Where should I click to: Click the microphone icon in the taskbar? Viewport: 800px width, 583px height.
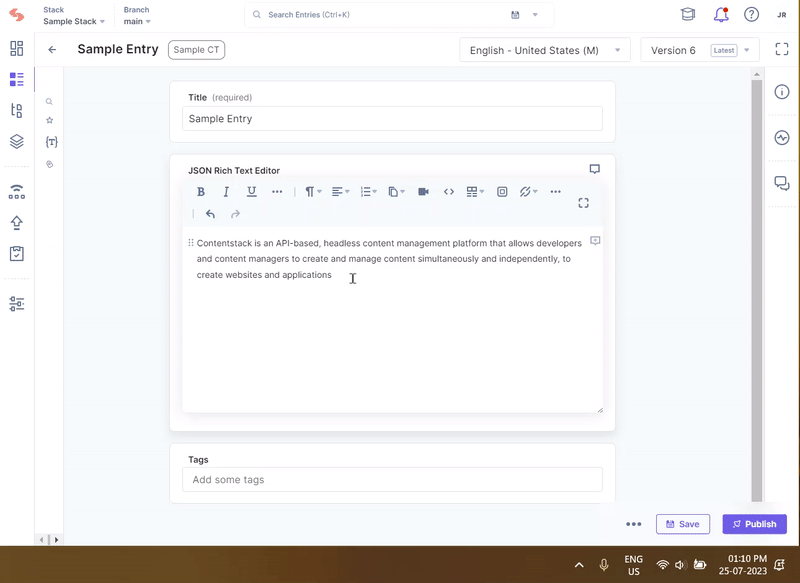pyautogui.click(x=604, y=565)
